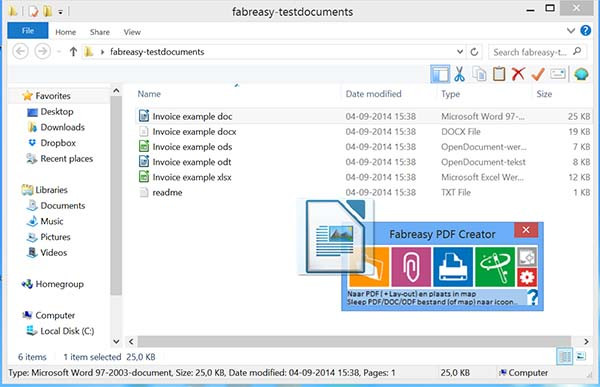The height and width of the screenshot is (387, 600).
Task: Click the Forward navigation arrow
Action: (42, 51)
